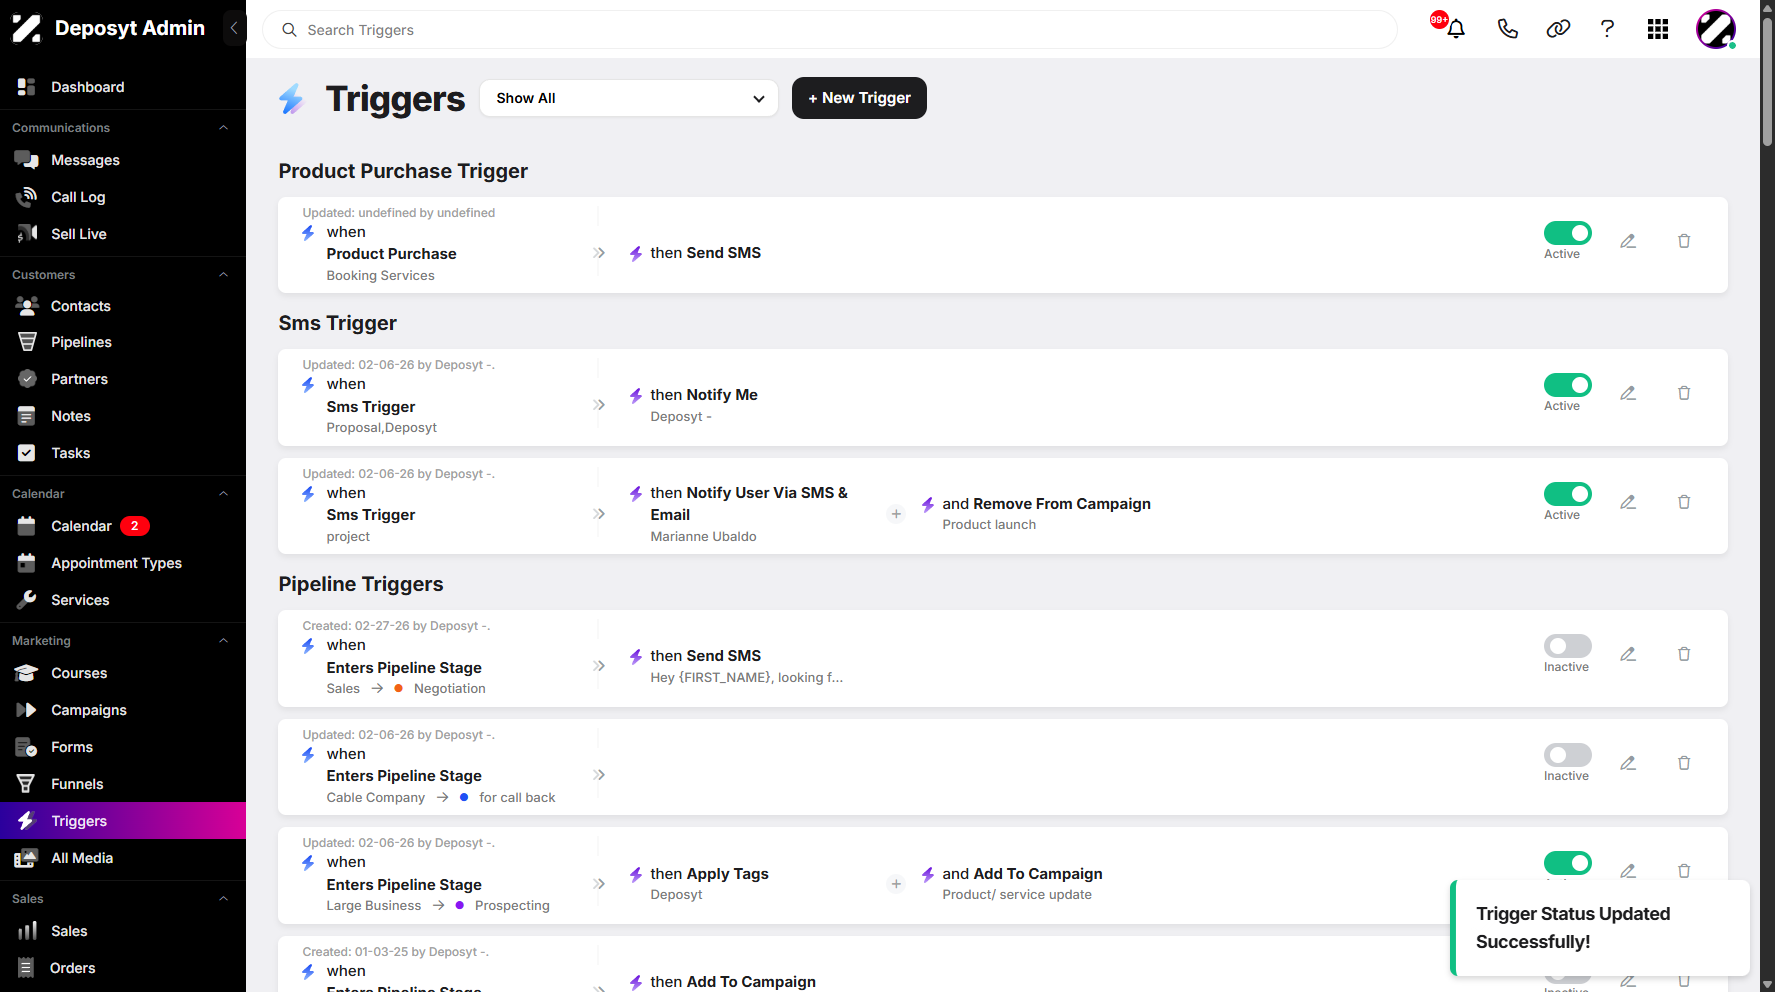Disable the Notify User Via SMS trigger switch
Viewport: 1775px width, 992px height.
[1567, 494]
